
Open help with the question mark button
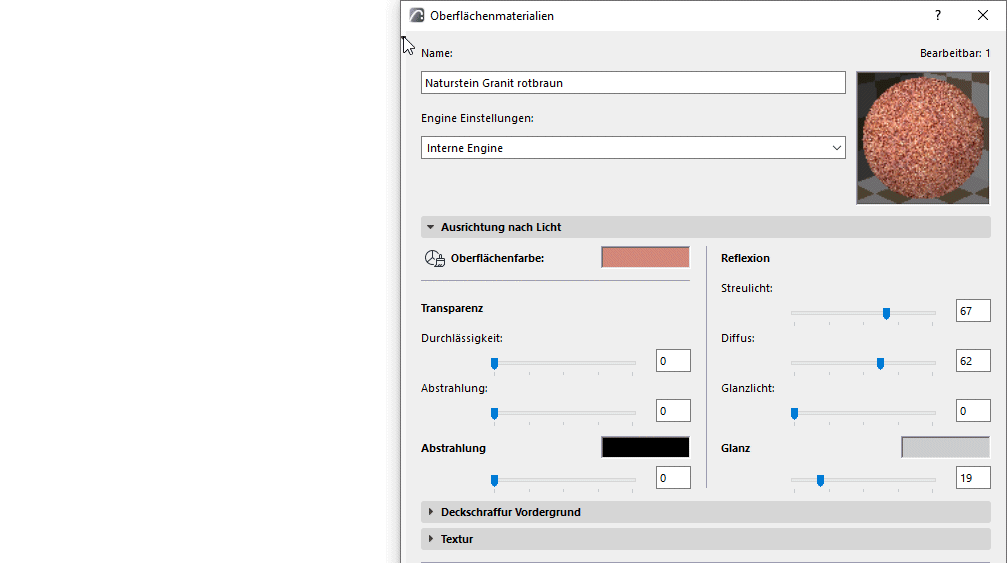(x=938, y=15)
